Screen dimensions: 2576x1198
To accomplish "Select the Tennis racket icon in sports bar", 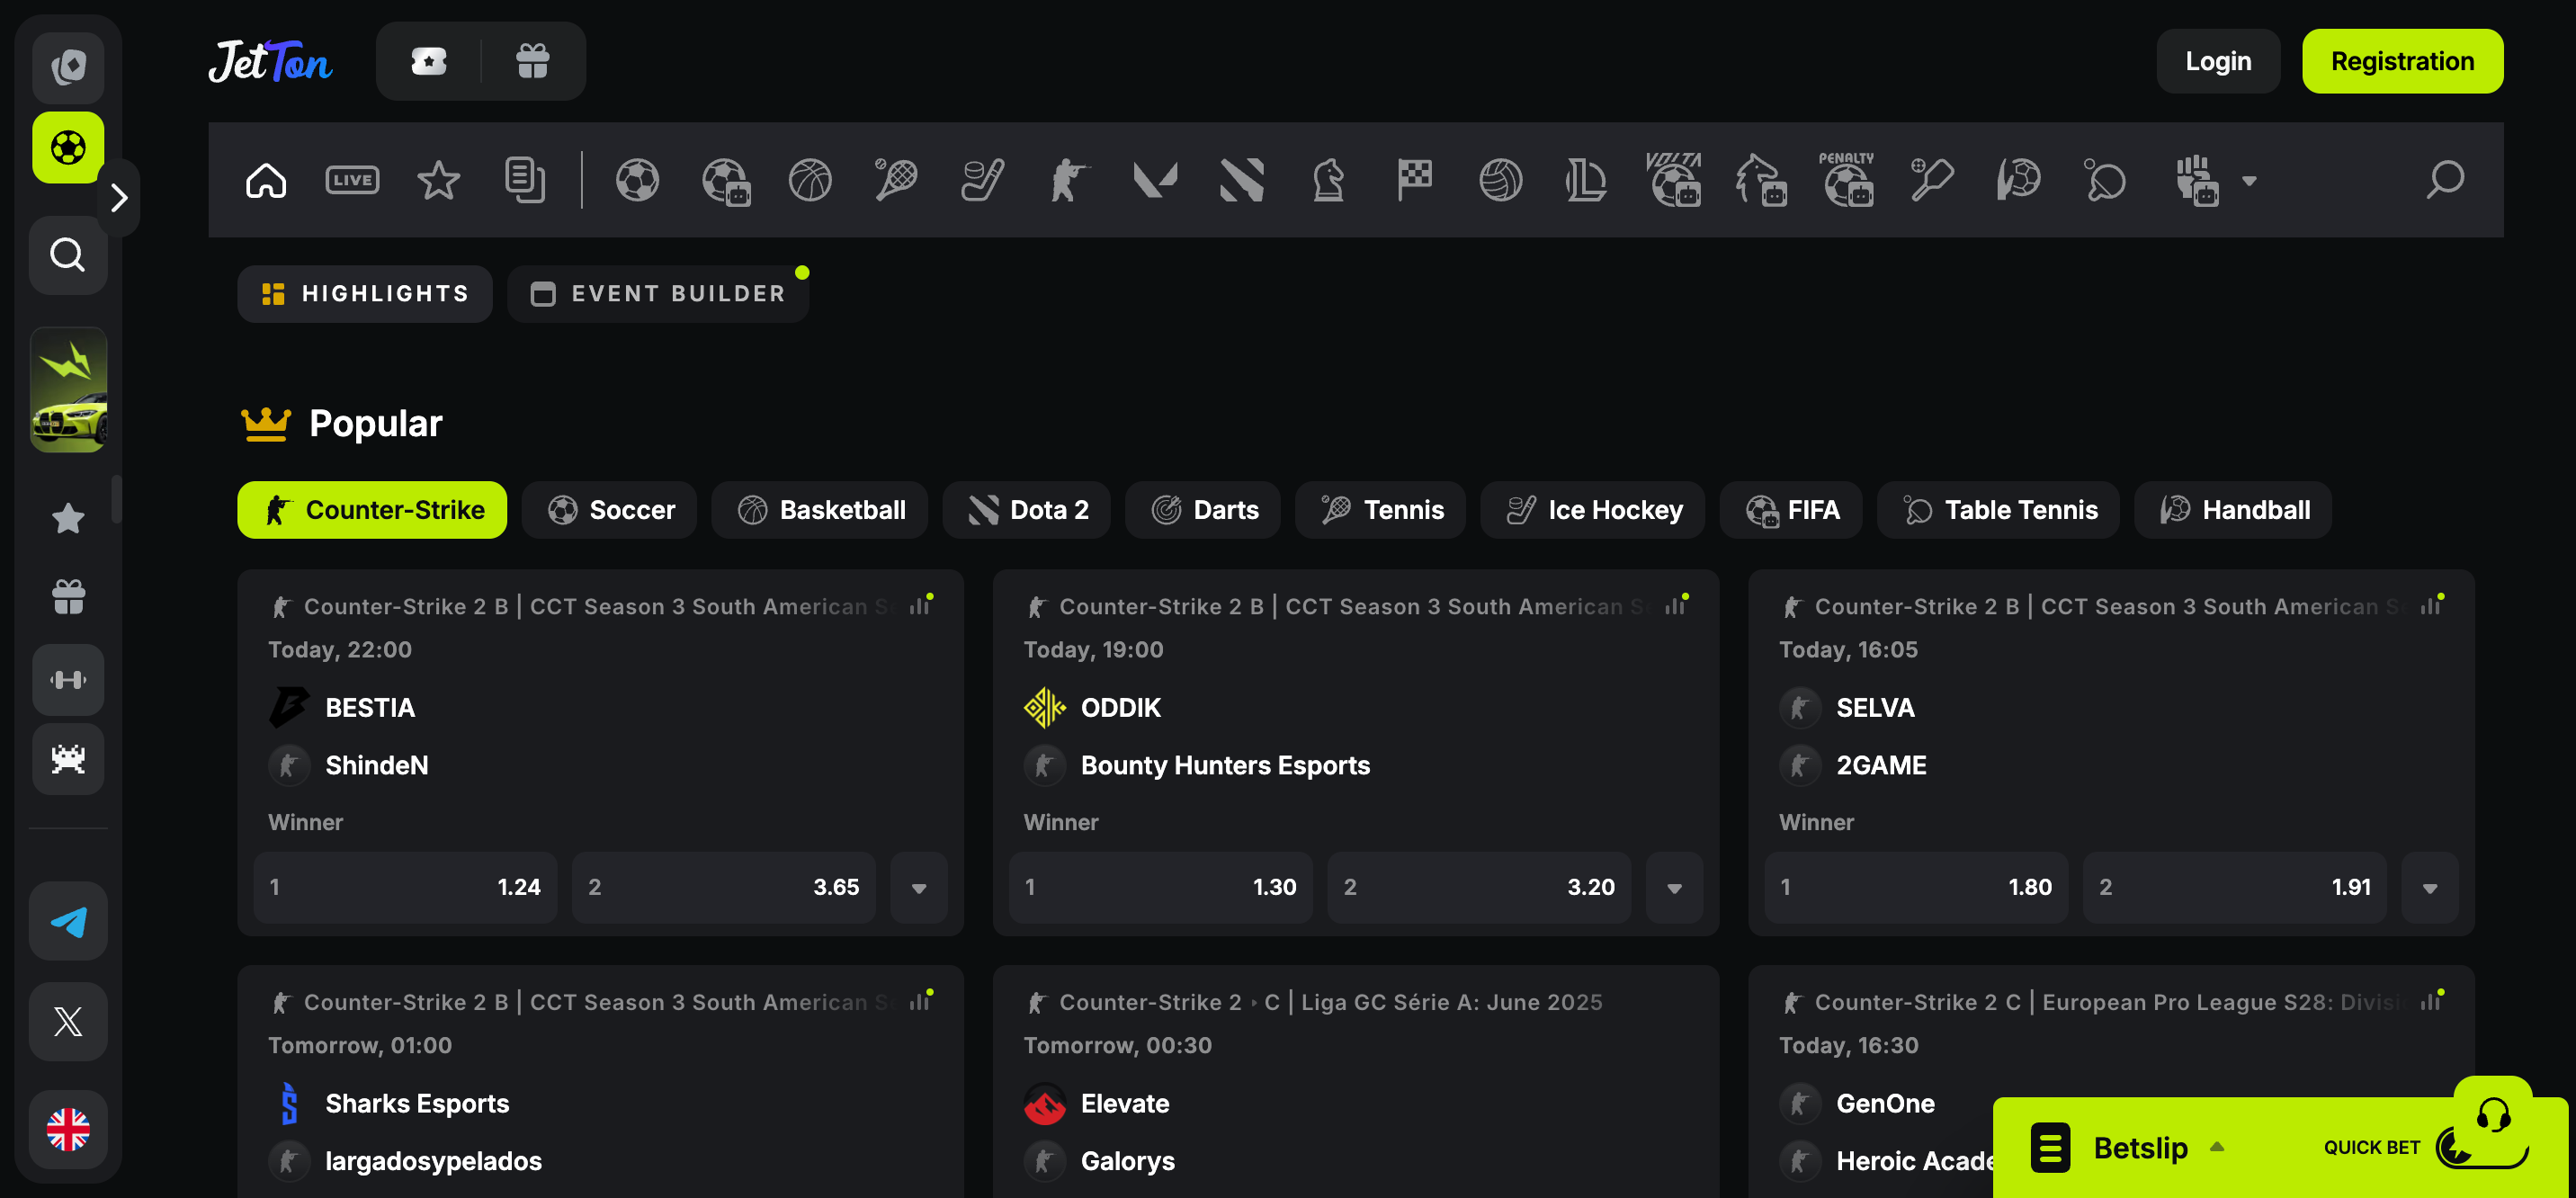I will click(x=896, y=181).
